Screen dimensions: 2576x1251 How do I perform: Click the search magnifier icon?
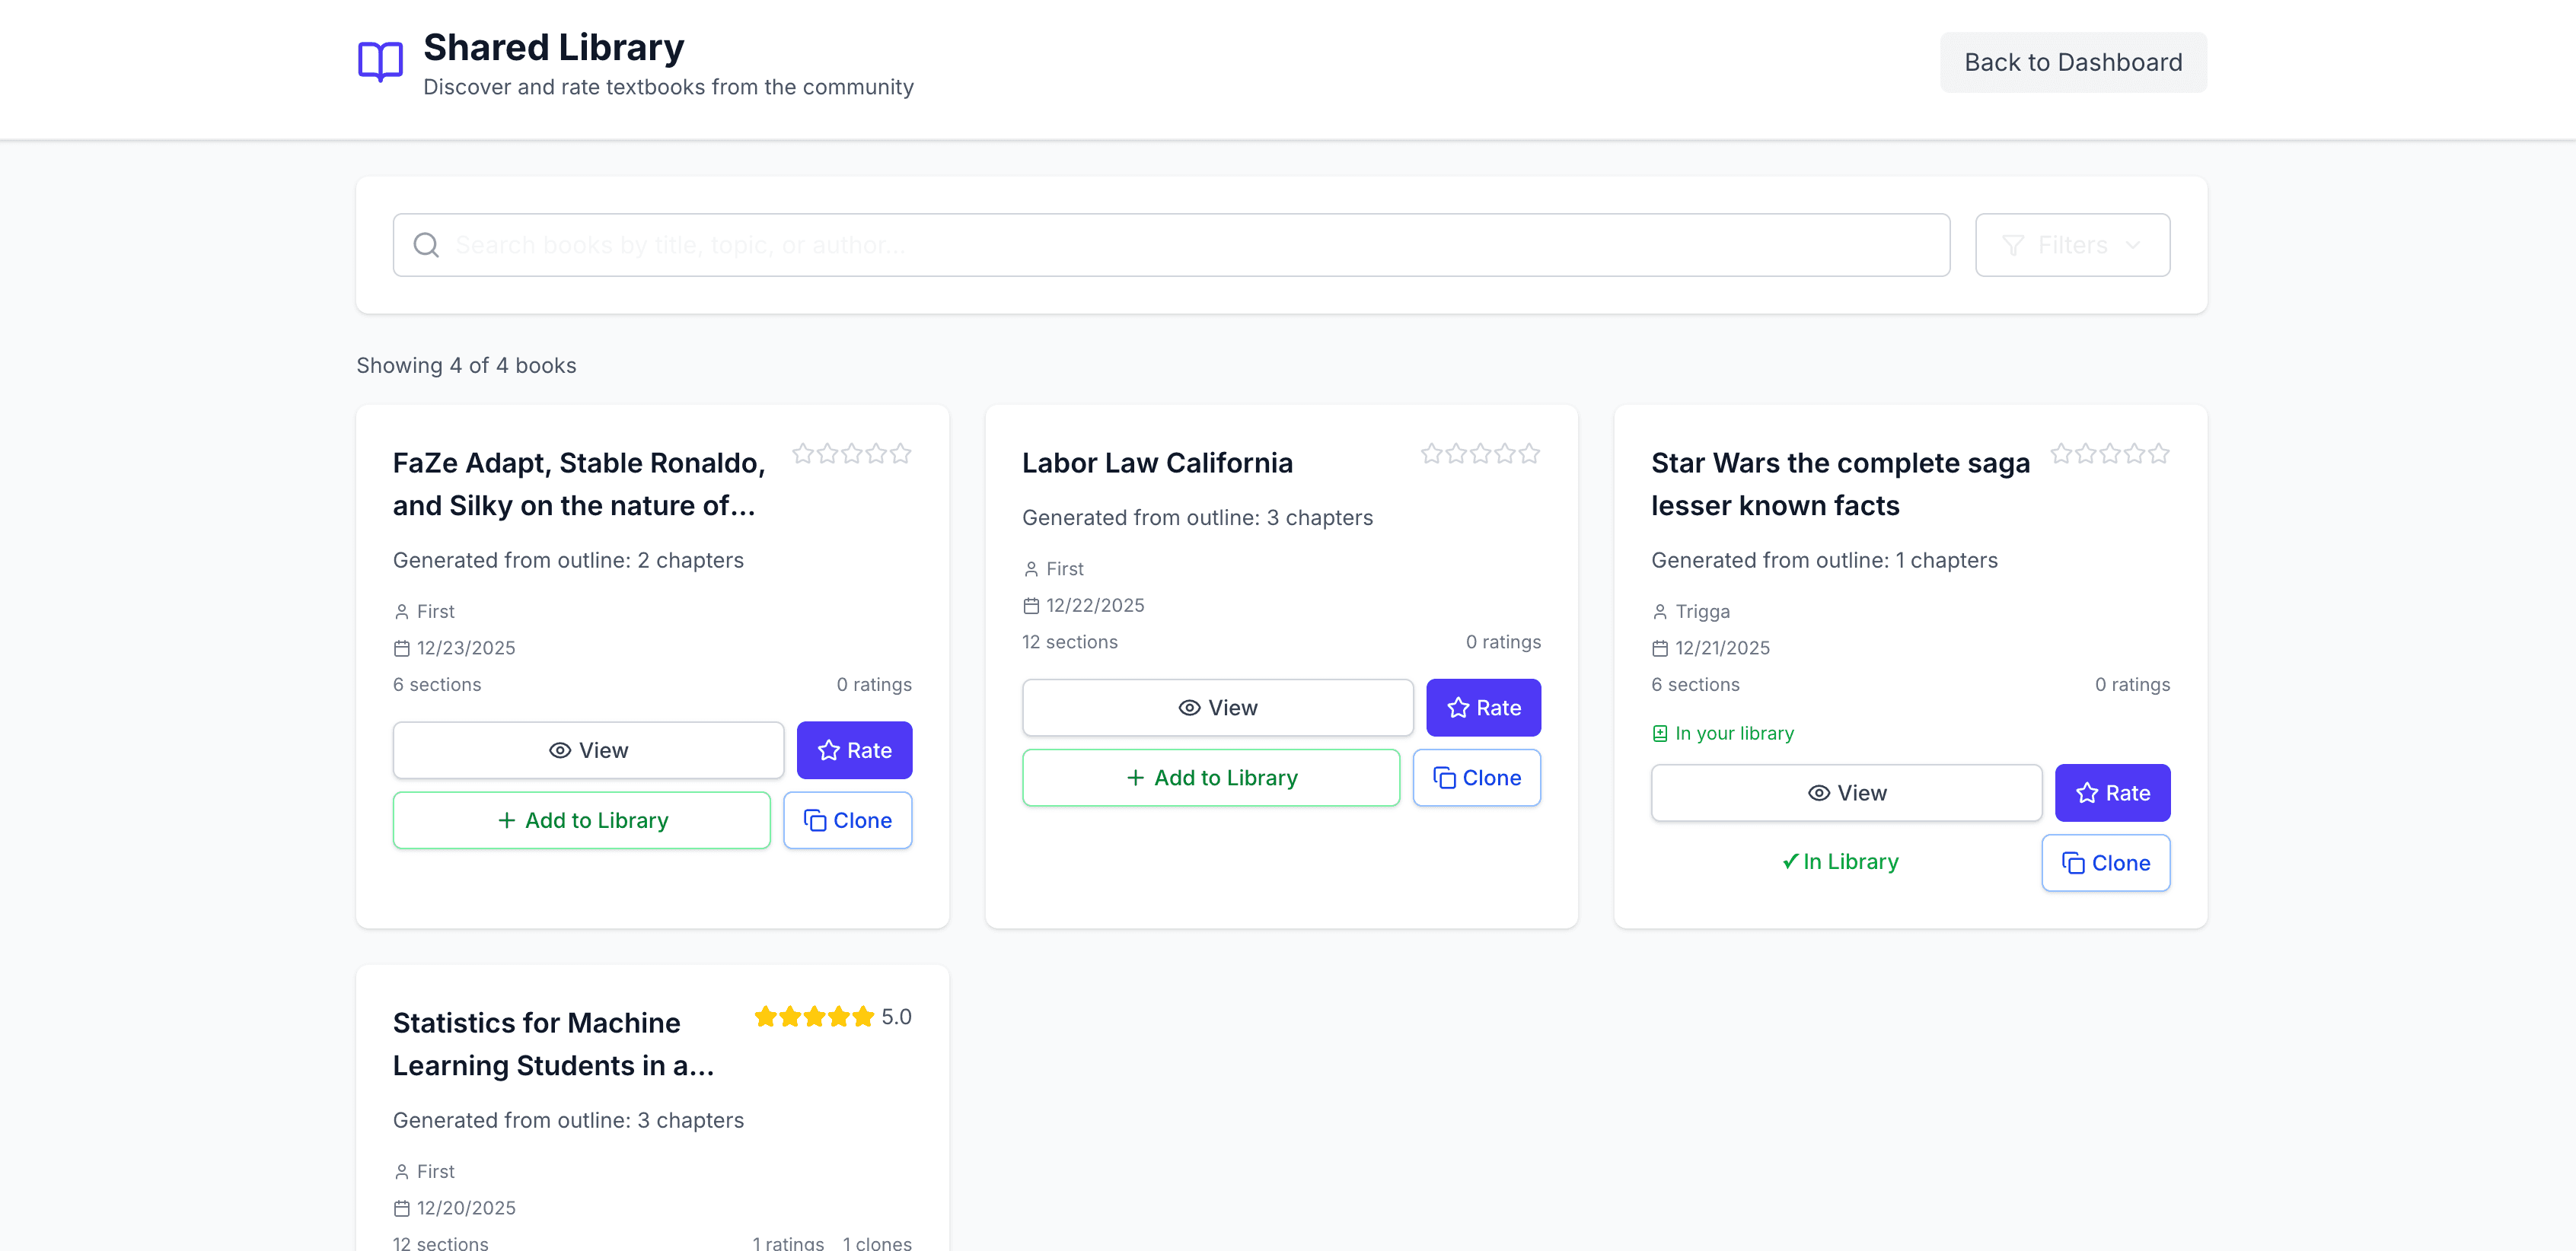(426, 245)
